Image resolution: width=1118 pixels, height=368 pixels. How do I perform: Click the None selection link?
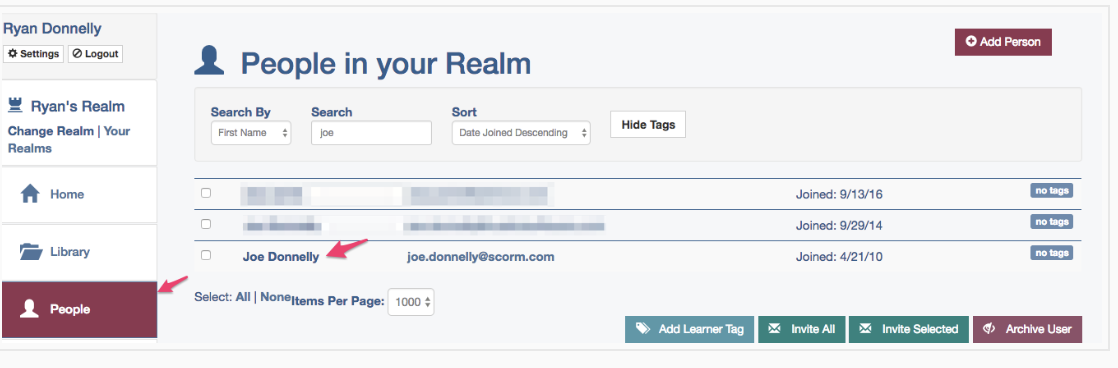tap(275, 297)
